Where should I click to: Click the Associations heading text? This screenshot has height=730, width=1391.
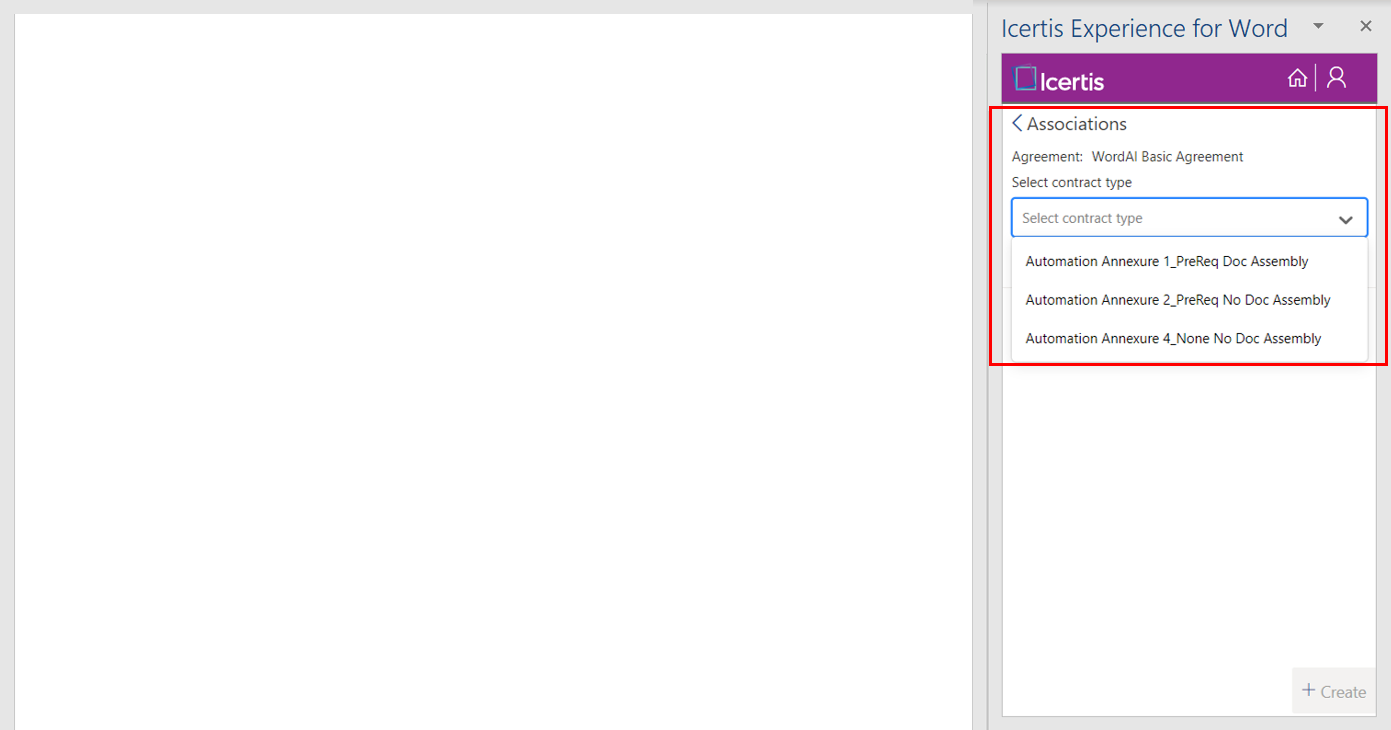click(1077, 124)
